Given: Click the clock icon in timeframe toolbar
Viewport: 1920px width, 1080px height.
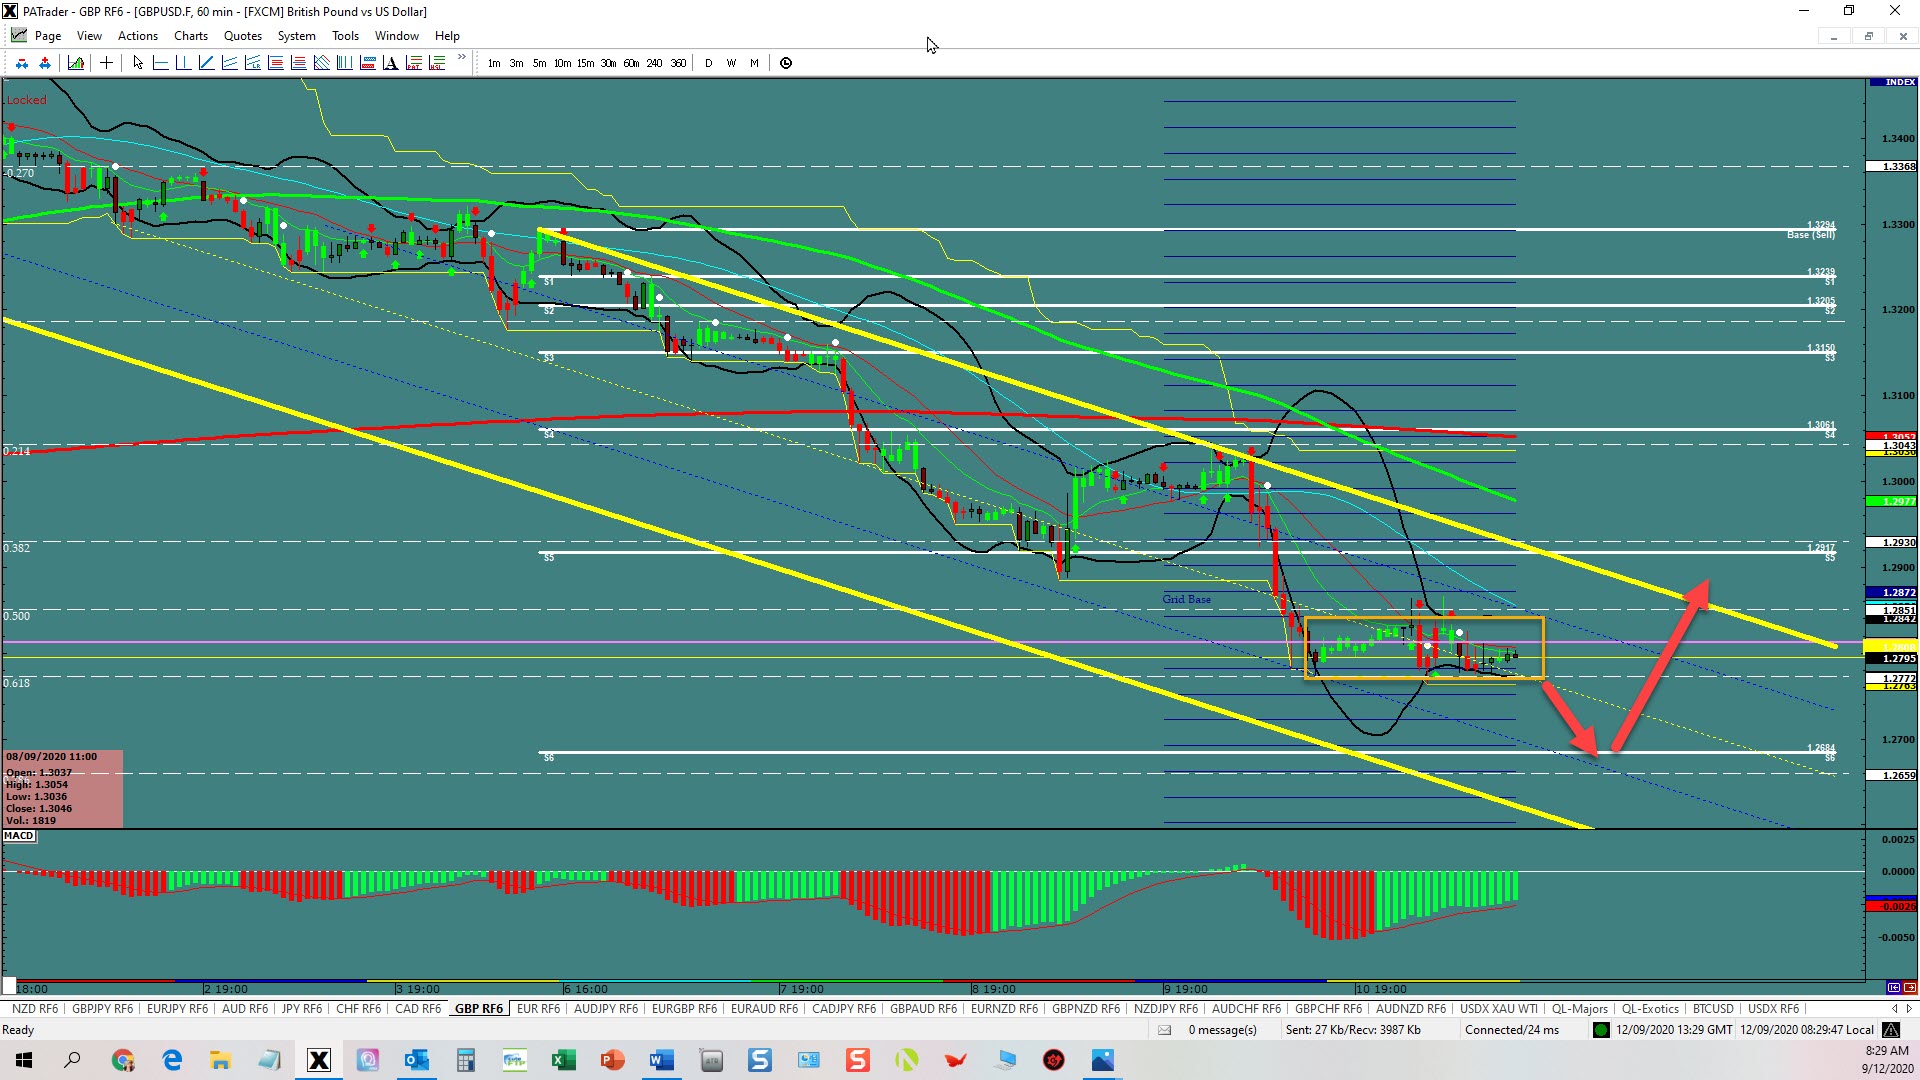Looking at the screenshot, I should (786, 63).
